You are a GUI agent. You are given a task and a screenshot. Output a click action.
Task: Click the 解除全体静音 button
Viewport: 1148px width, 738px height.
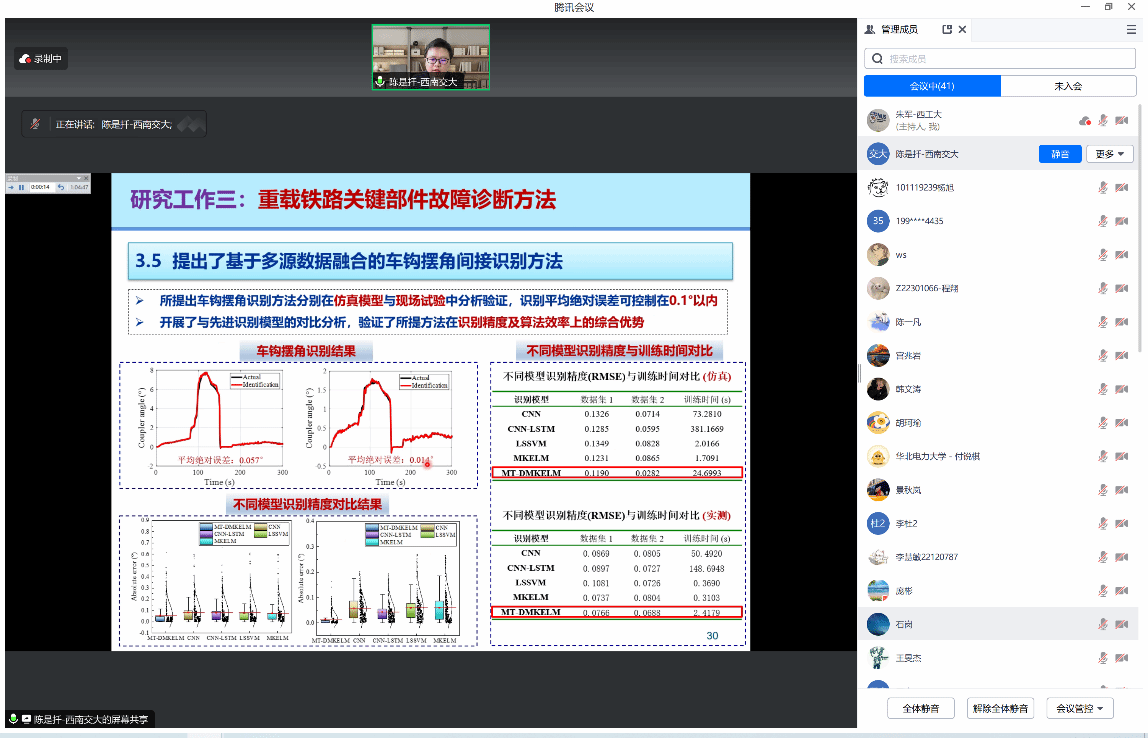click(x=1000, y=708)
